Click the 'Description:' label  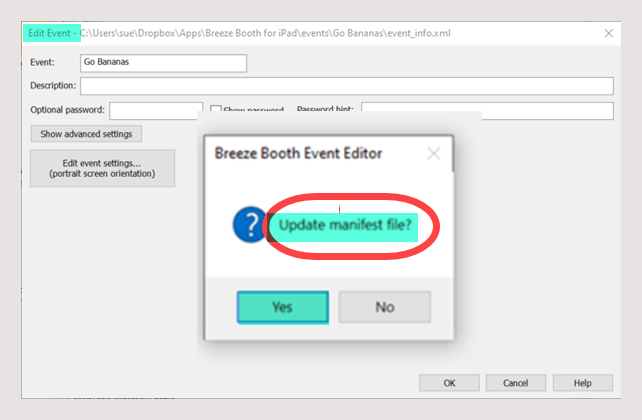click(53, 86)
